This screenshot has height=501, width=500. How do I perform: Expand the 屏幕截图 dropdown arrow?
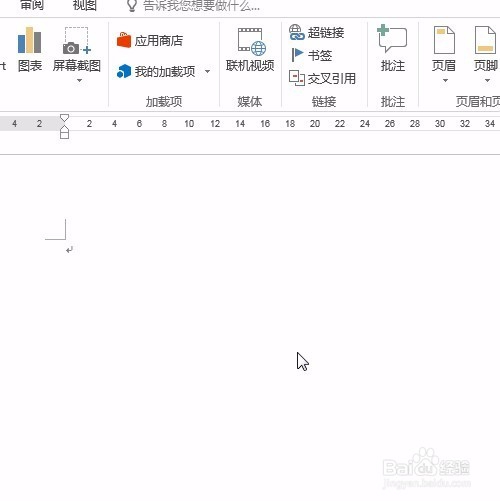click(79, 80)
